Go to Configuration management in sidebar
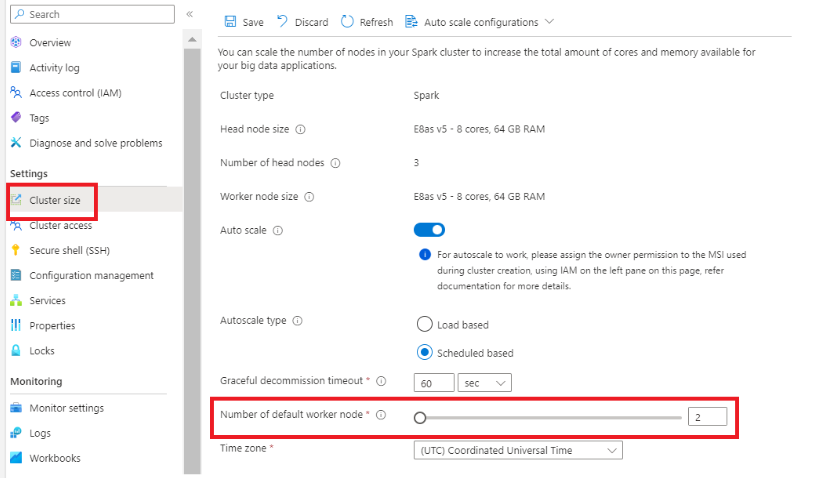Screen dimensions: 814x478 [91, 276]
